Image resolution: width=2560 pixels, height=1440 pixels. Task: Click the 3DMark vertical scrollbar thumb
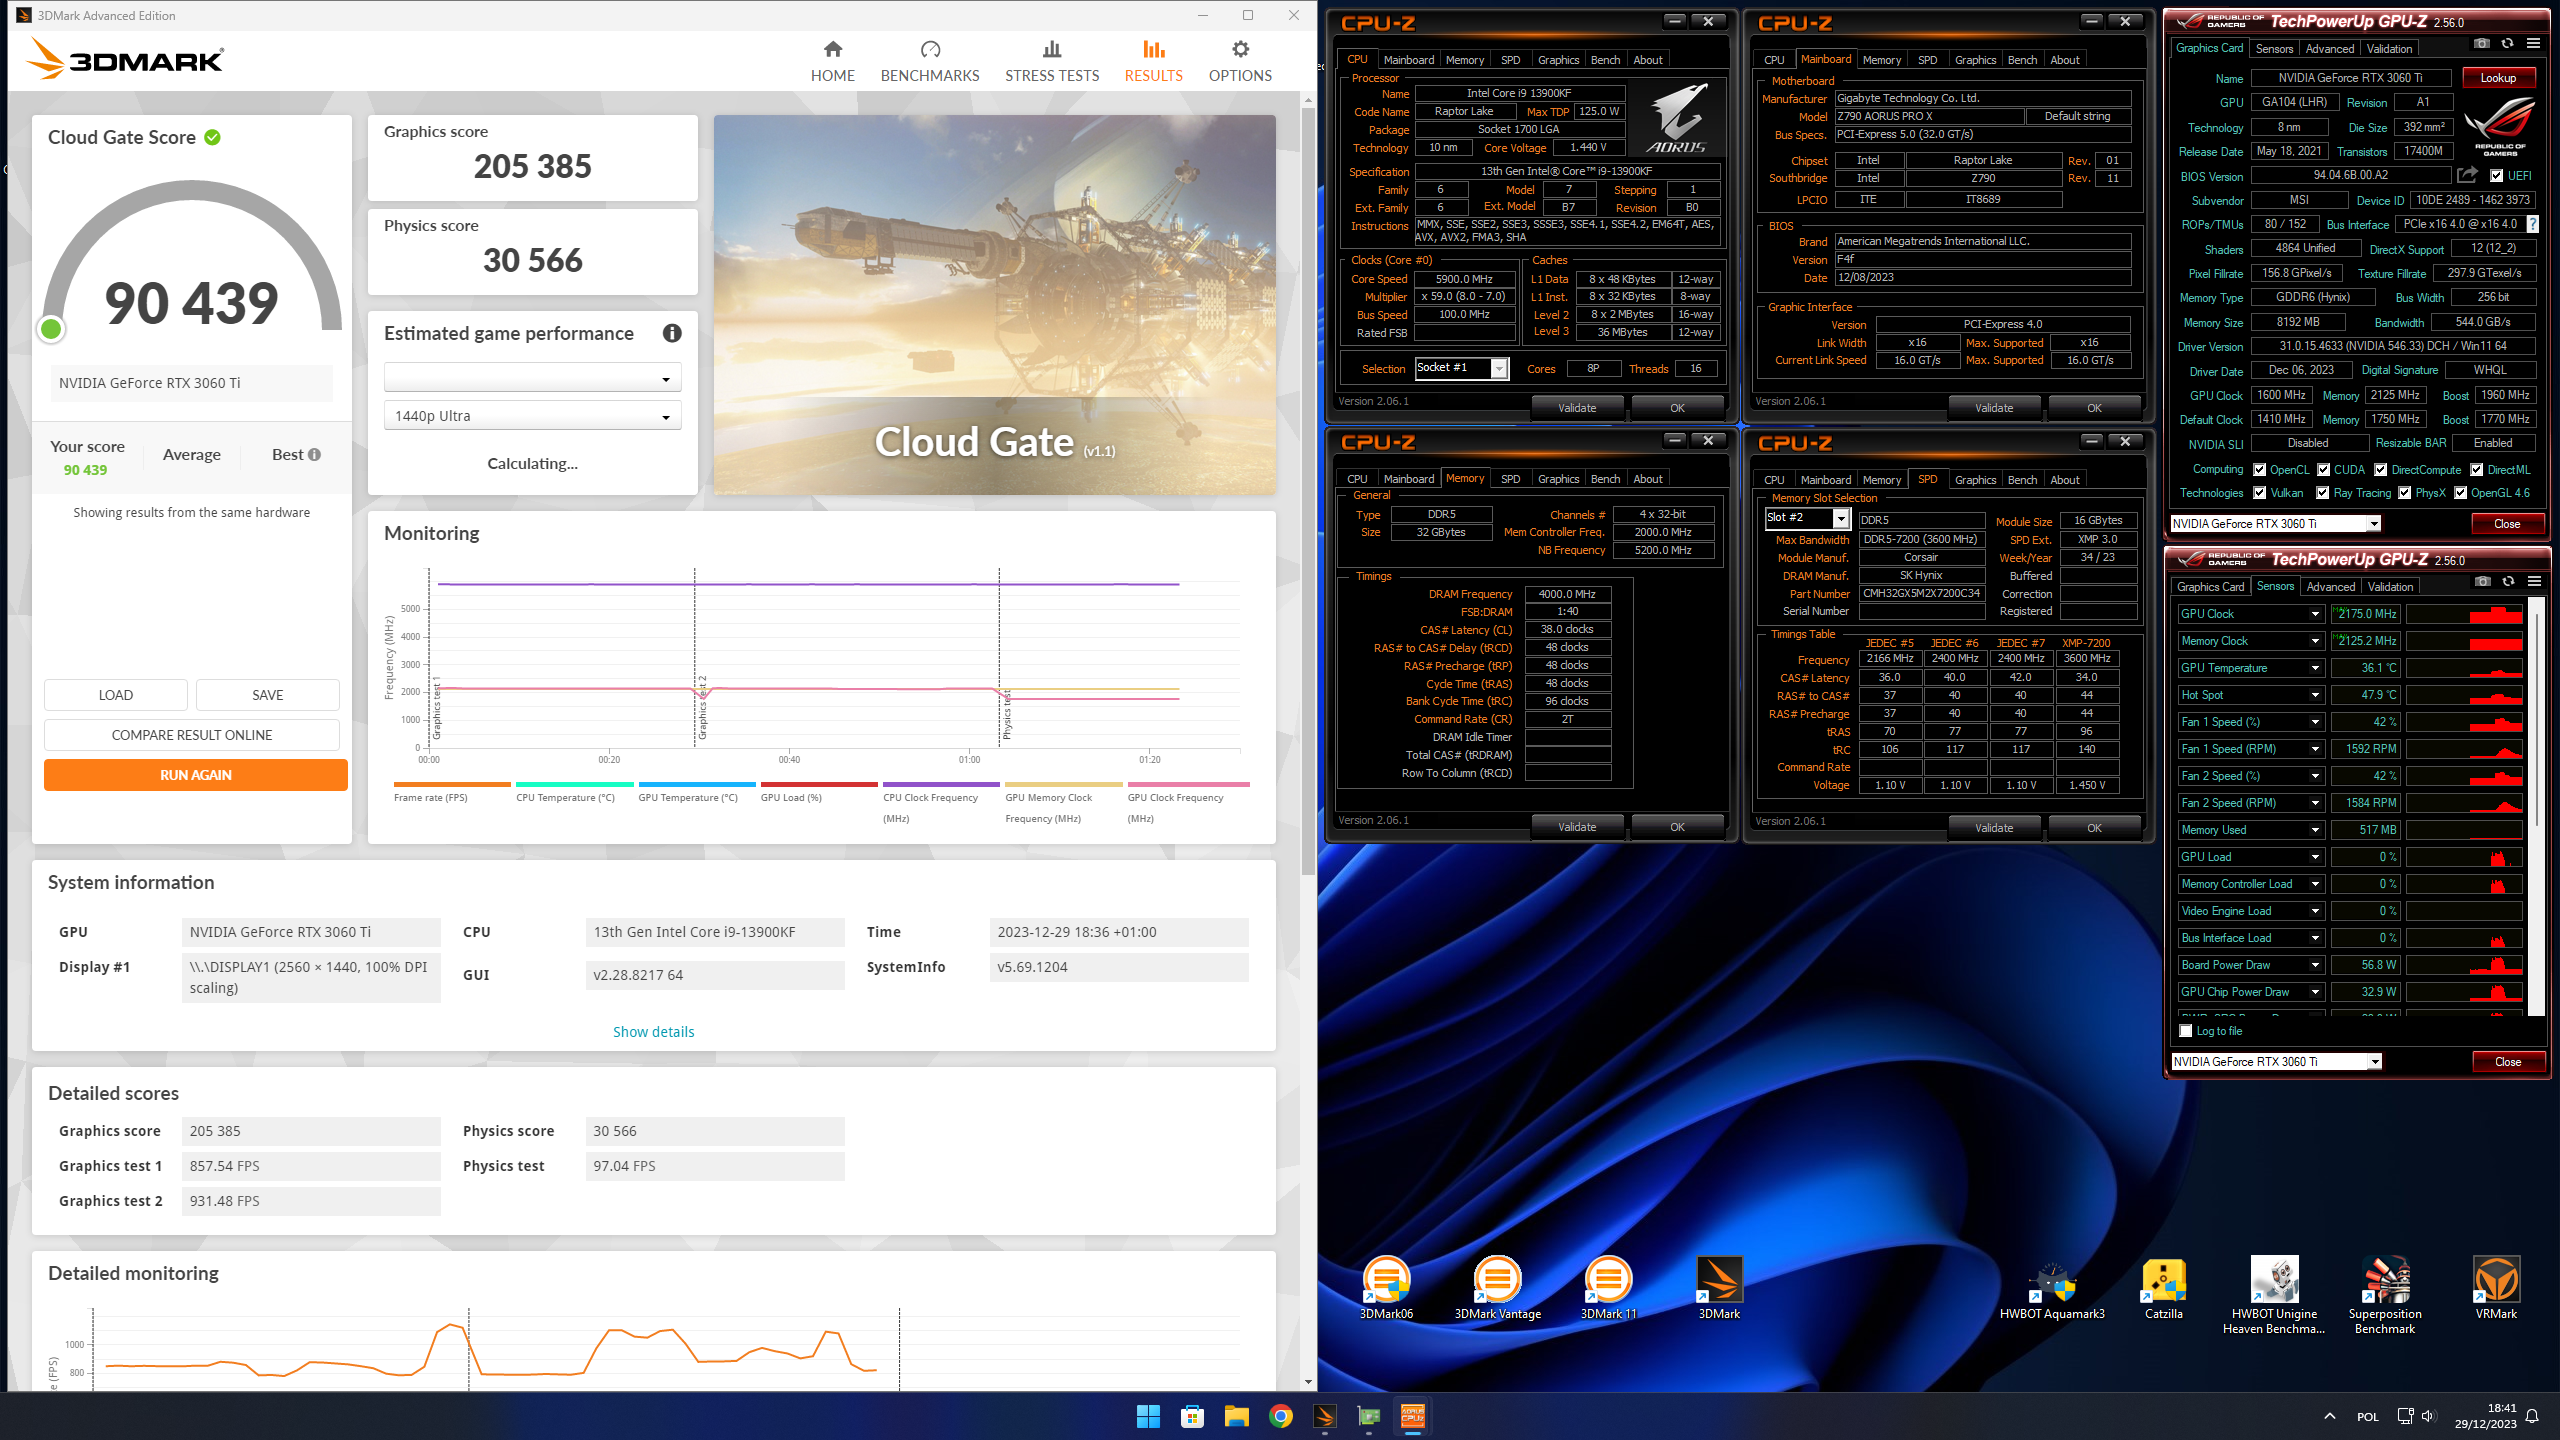click(x=1308, y=490)
